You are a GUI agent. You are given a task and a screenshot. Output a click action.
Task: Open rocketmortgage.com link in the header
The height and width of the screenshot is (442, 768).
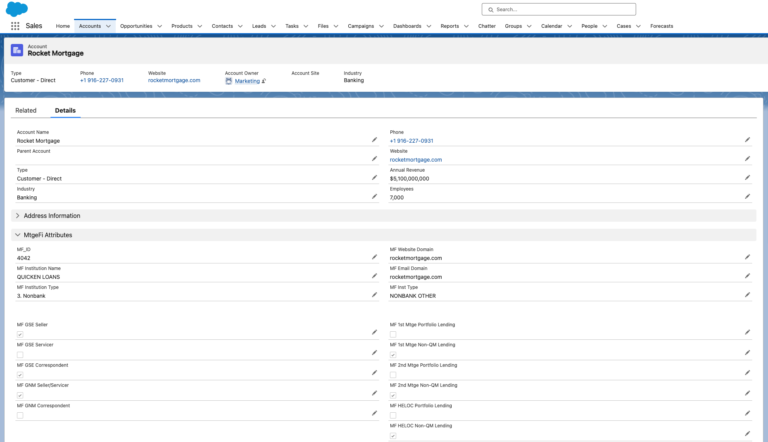[174, 80]
